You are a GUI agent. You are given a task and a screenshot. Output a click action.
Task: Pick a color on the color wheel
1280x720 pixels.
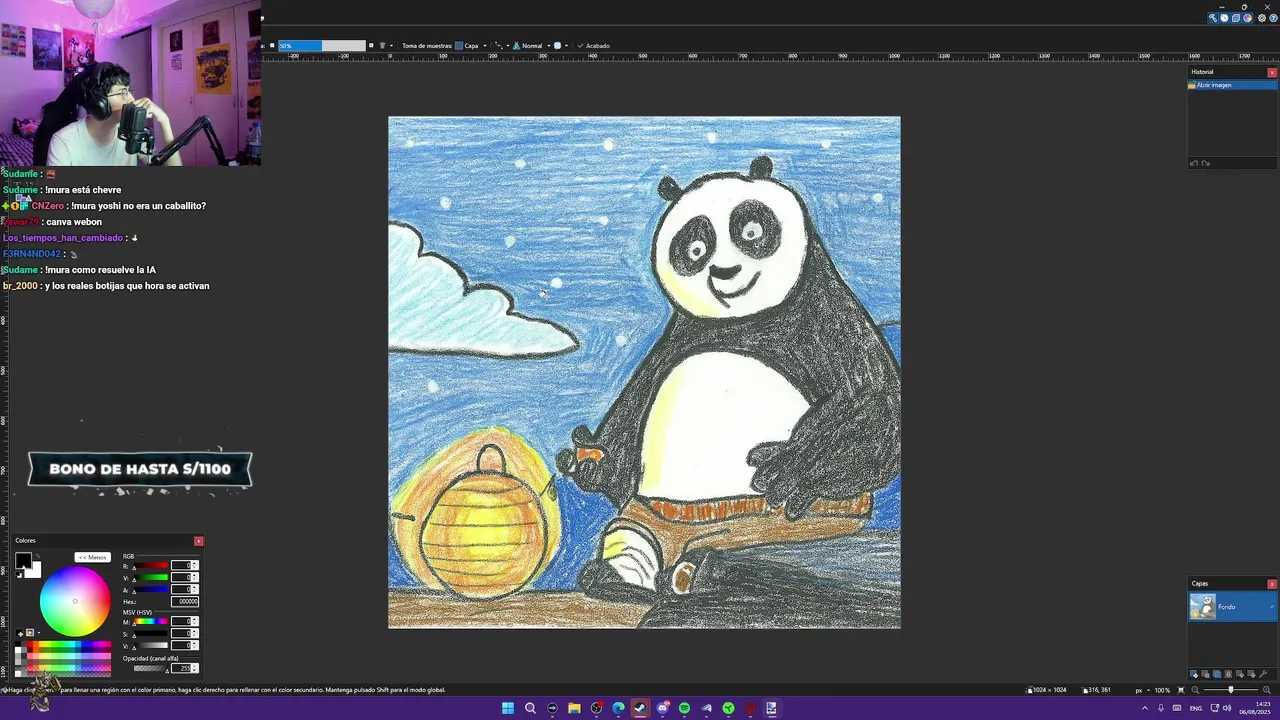pos(75,601)
